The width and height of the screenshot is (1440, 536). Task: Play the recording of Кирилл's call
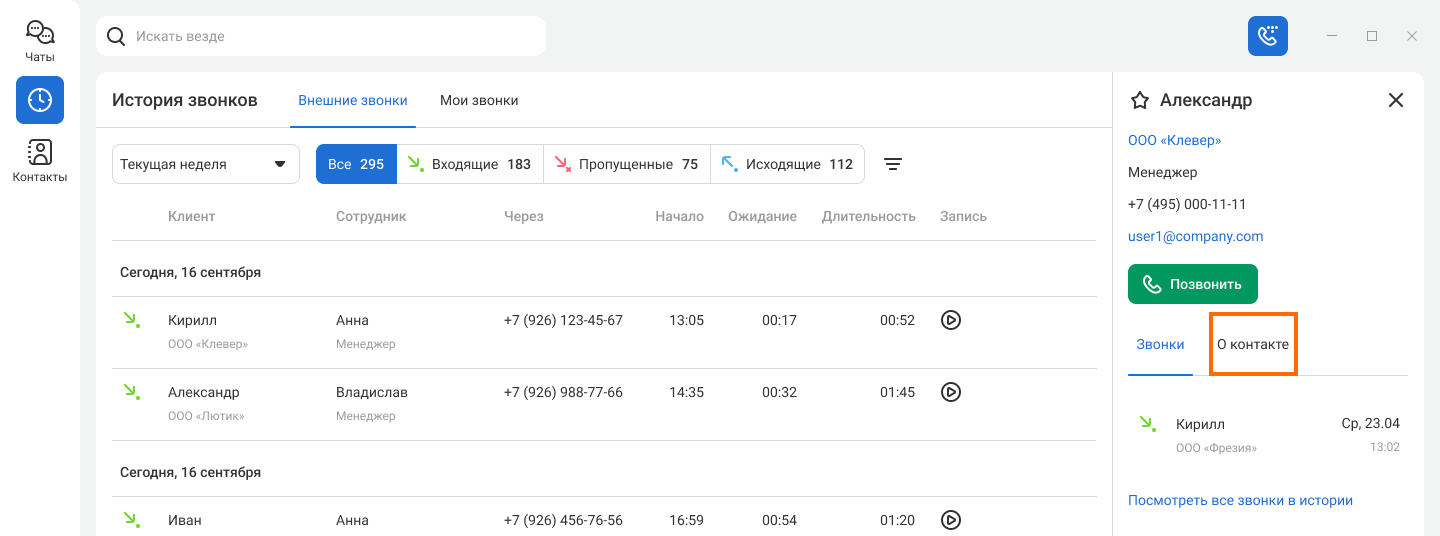[951, 320]
